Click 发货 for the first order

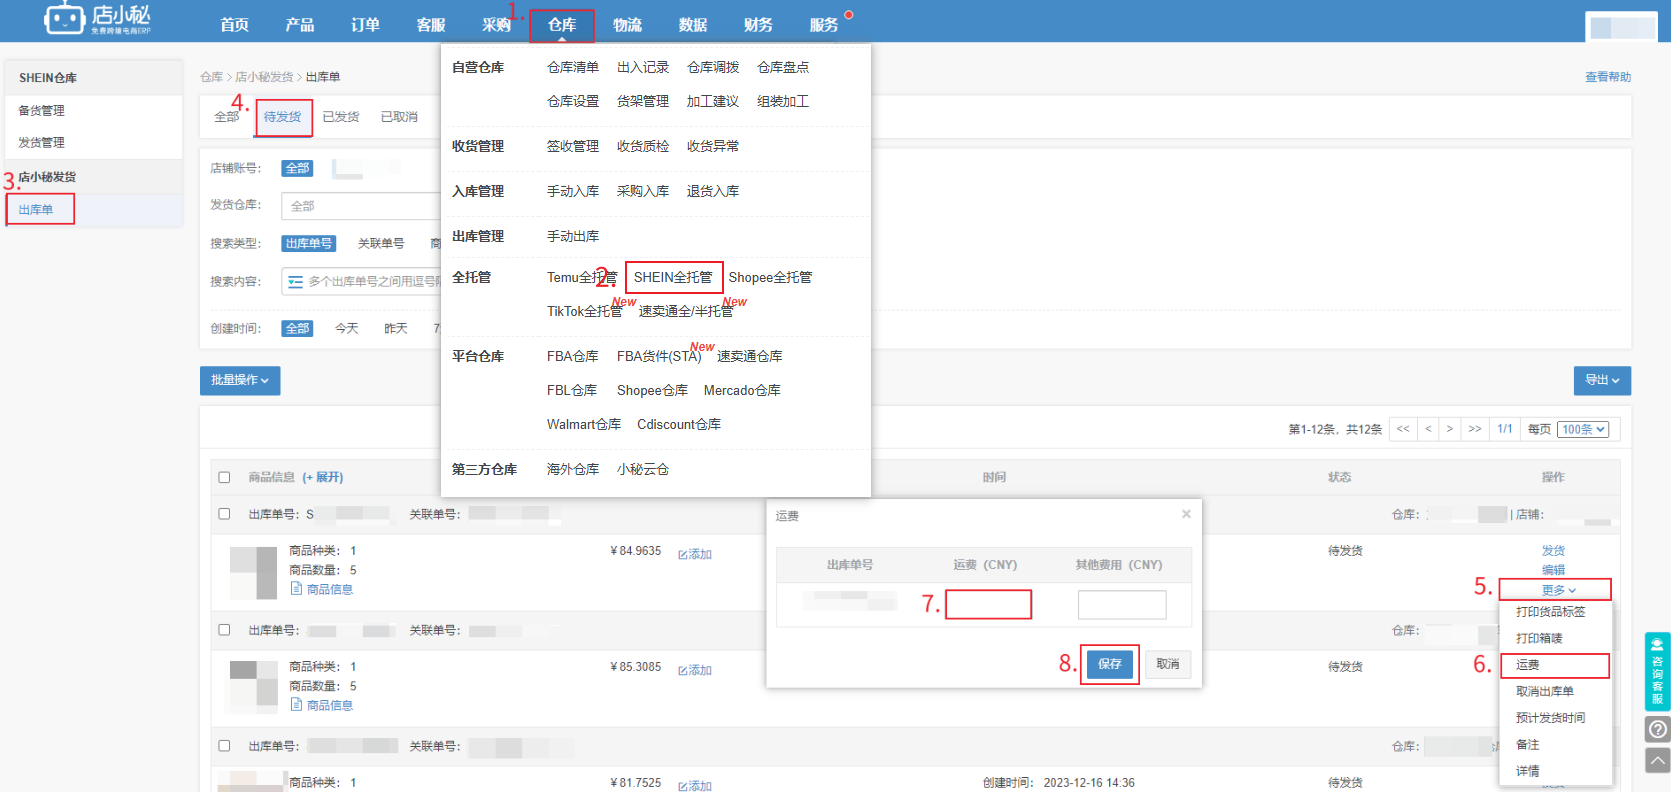tap(1553, 551)
